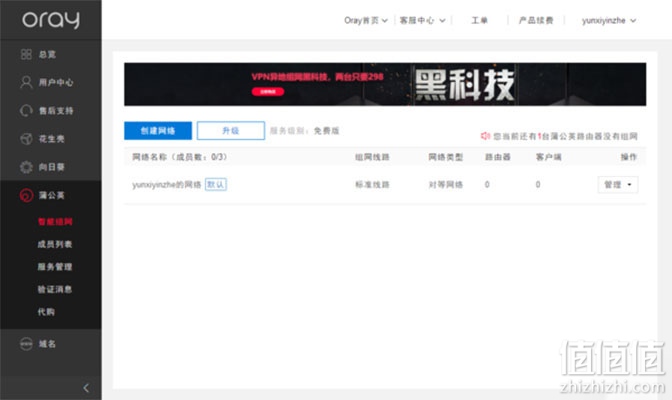Select 域名 in sidebar
Screen dimensions: 672x400
click(x=47, y=344)
